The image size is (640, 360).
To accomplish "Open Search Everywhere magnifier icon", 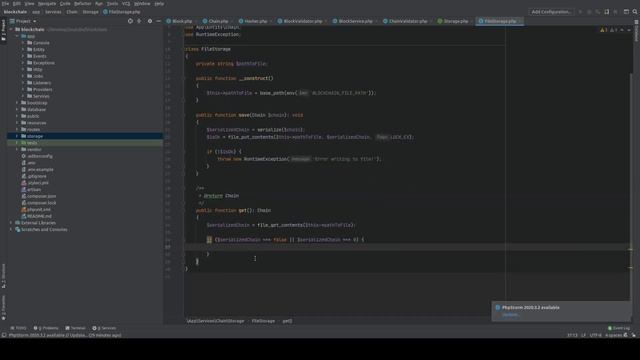I will pyautogui.click(x=635, y=12).
